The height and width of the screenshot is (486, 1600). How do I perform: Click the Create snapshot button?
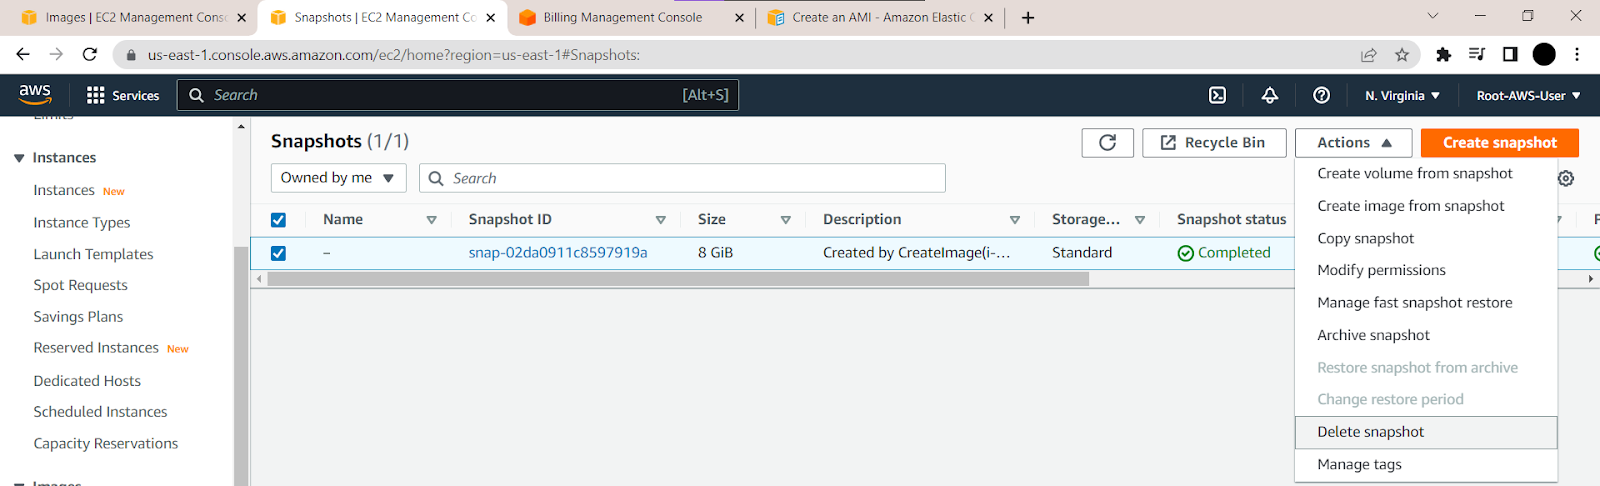(1499, 143)
